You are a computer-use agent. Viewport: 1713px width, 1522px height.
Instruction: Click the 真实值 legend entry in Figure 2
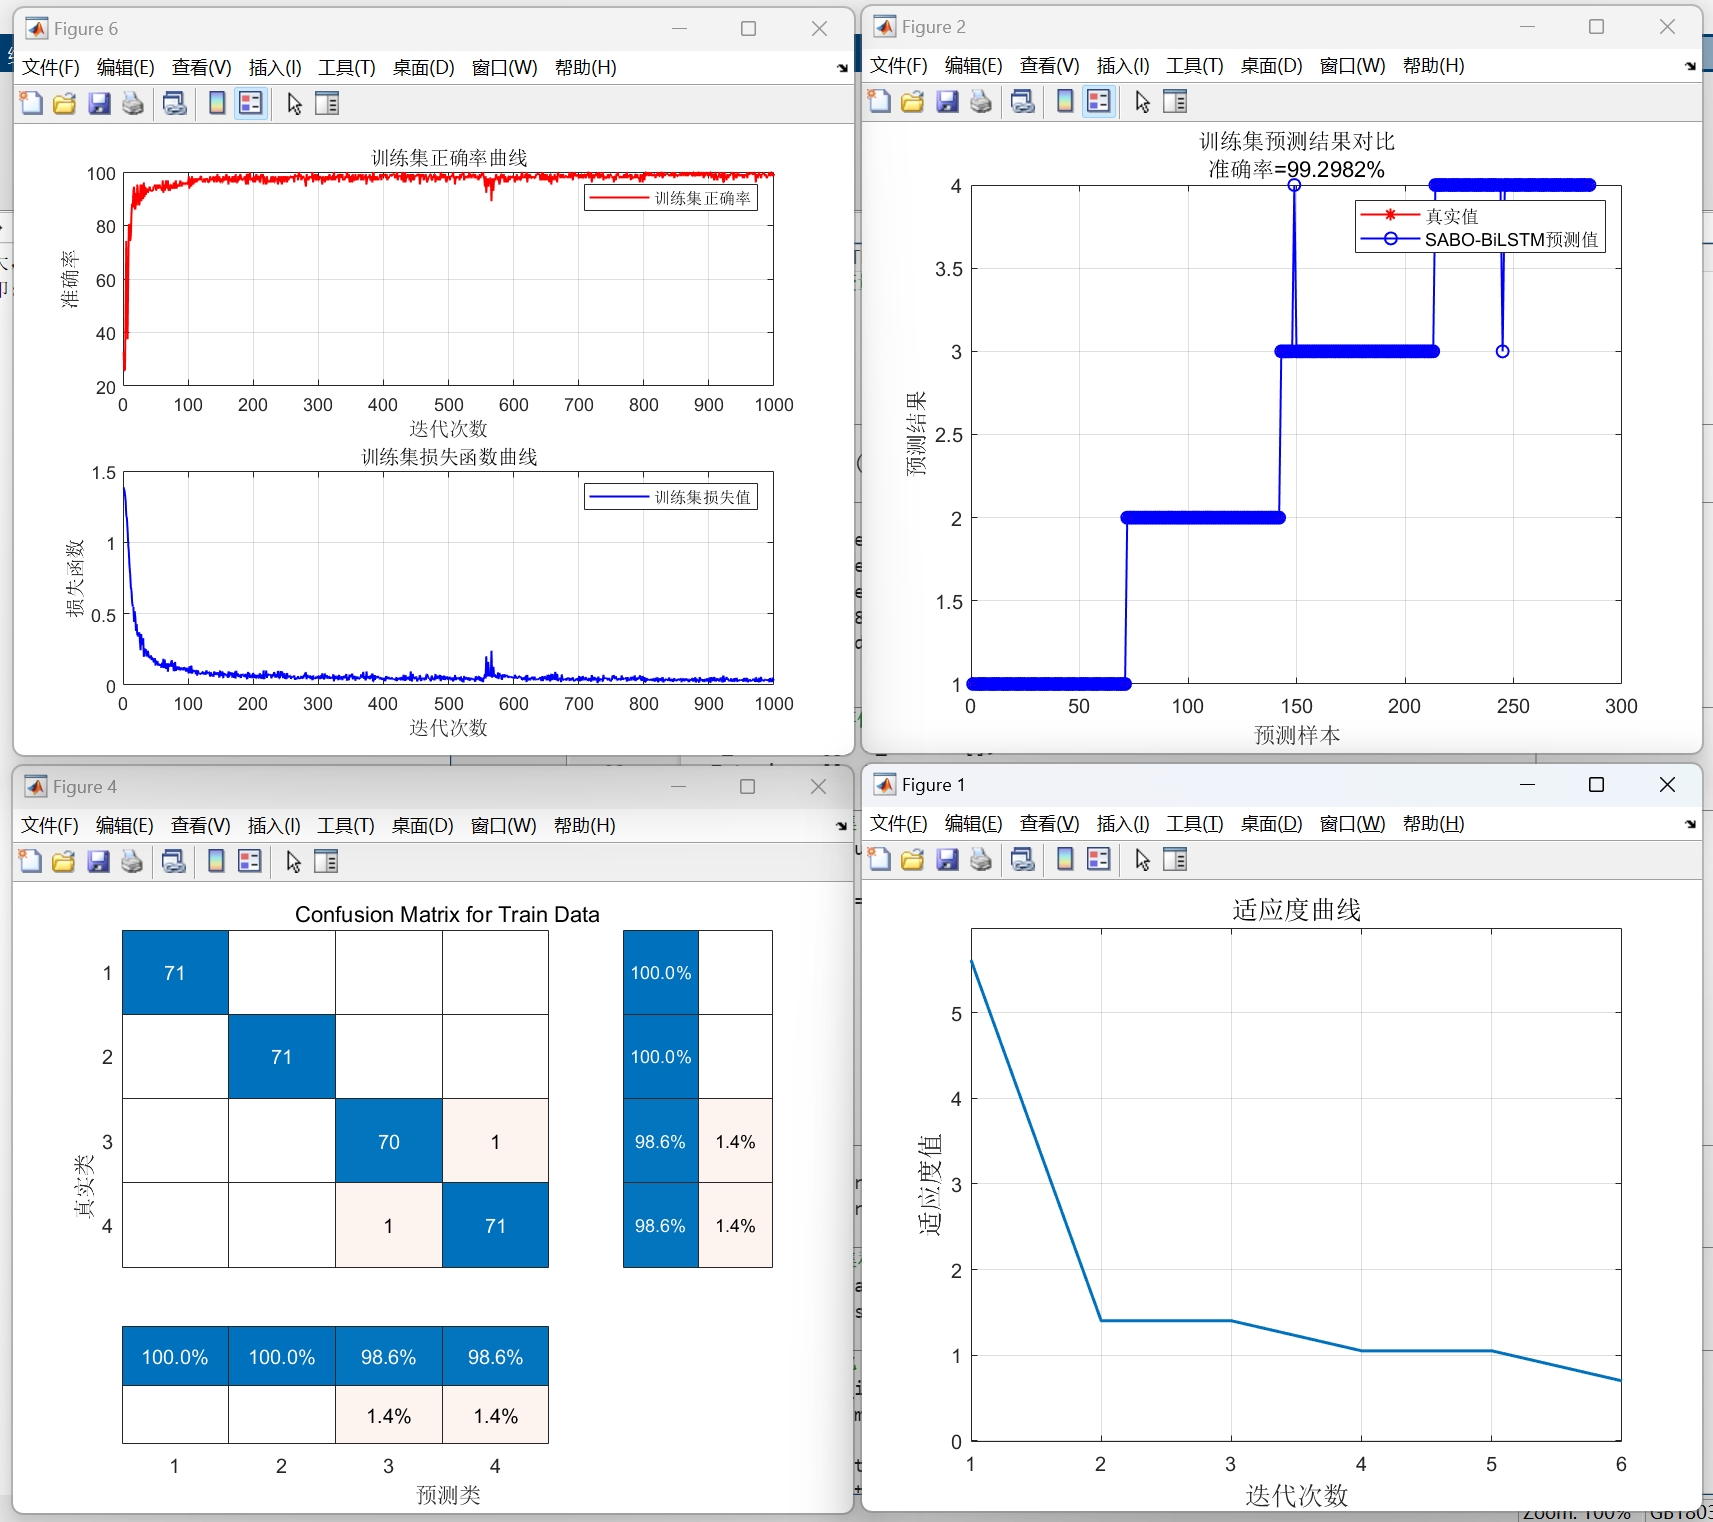click(1452, 215)
